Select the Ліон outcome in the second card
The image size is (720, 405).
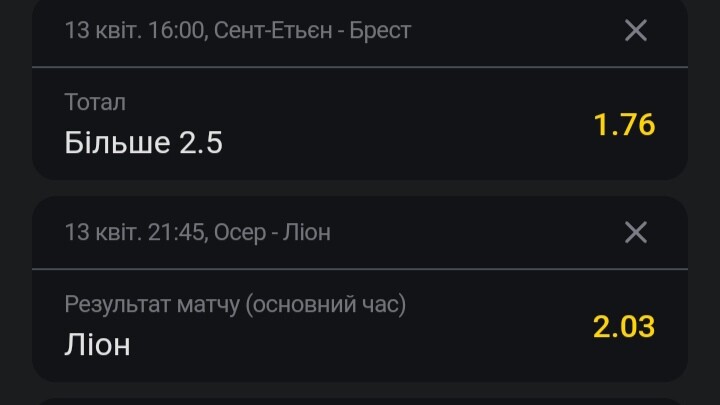click(97, 344)
